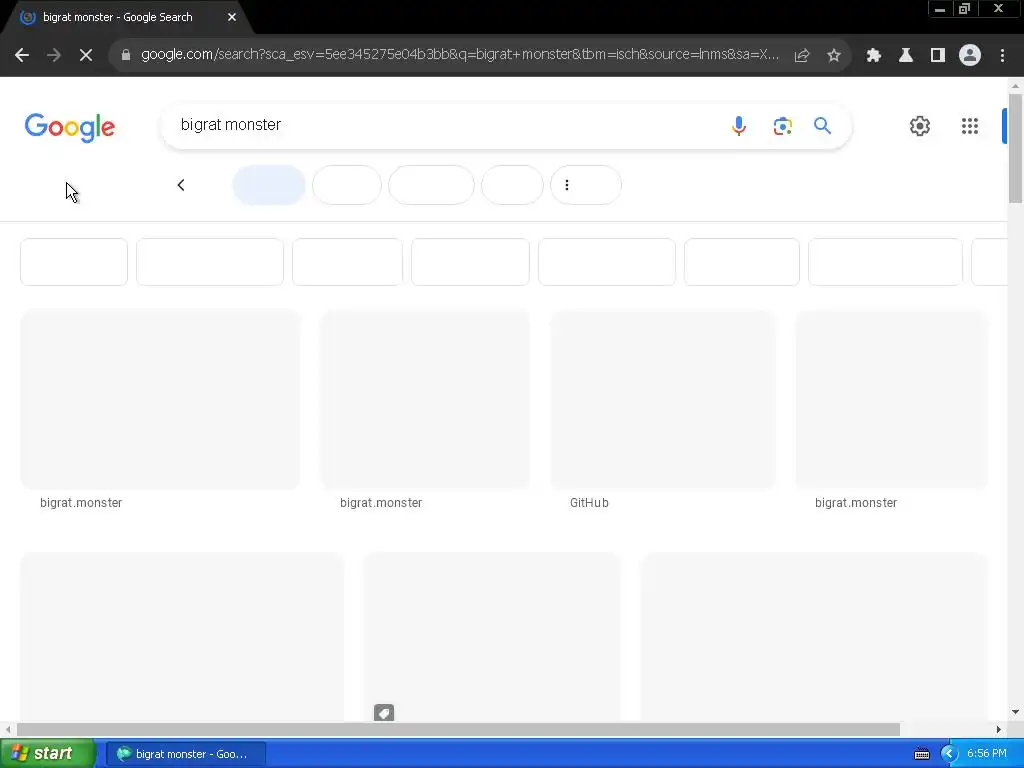Open Google quick settings gear

tap(920, 126)
